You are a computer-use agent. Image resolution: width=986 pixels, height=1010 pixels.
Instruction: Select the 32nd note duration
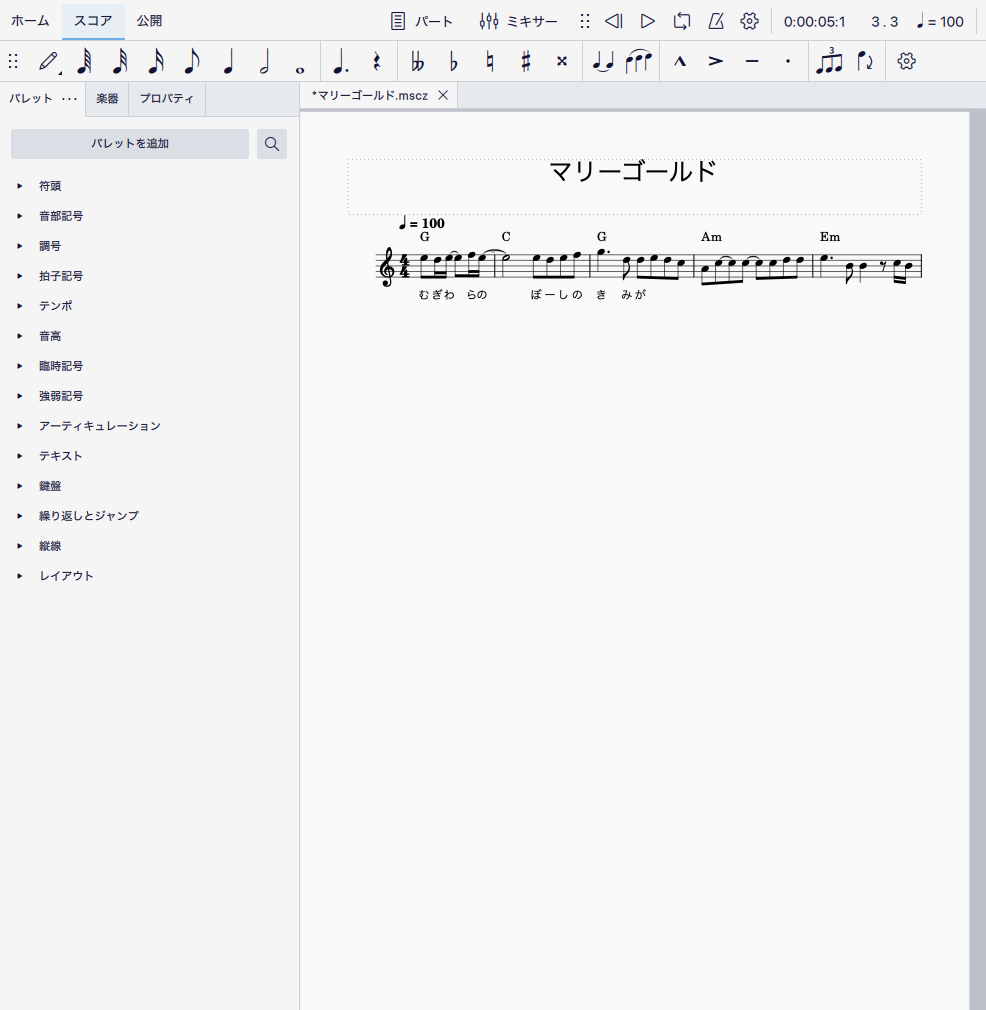[120, 61]
